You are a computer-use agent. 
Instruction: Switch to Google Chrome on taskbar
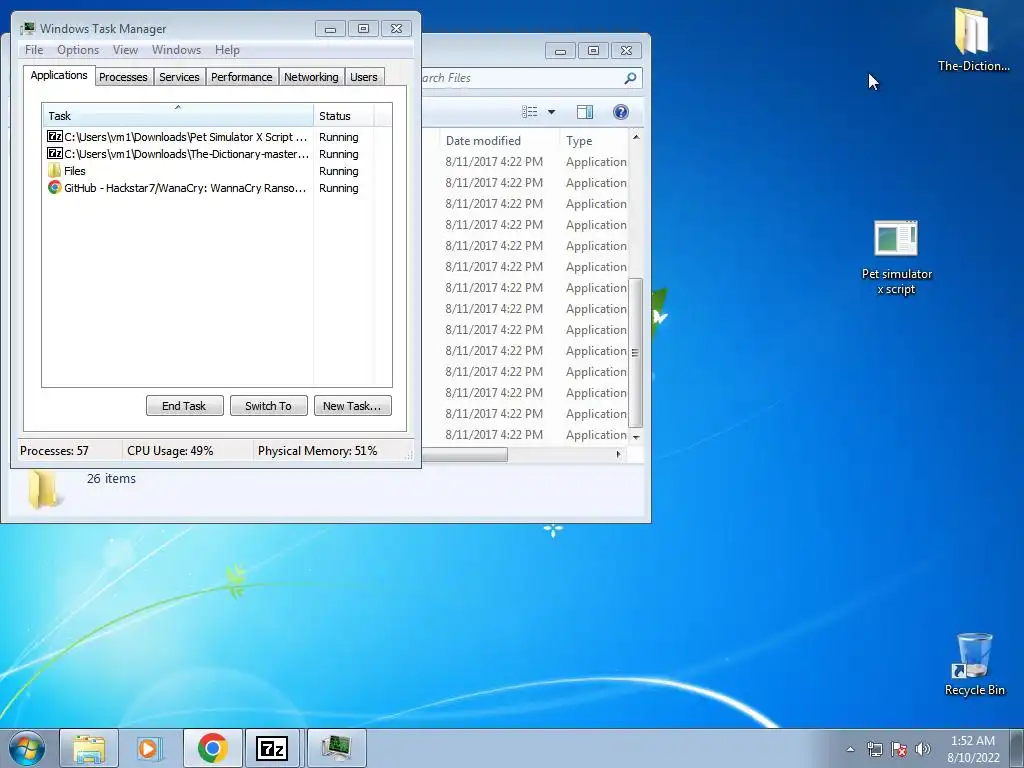(x=212, y=748)
